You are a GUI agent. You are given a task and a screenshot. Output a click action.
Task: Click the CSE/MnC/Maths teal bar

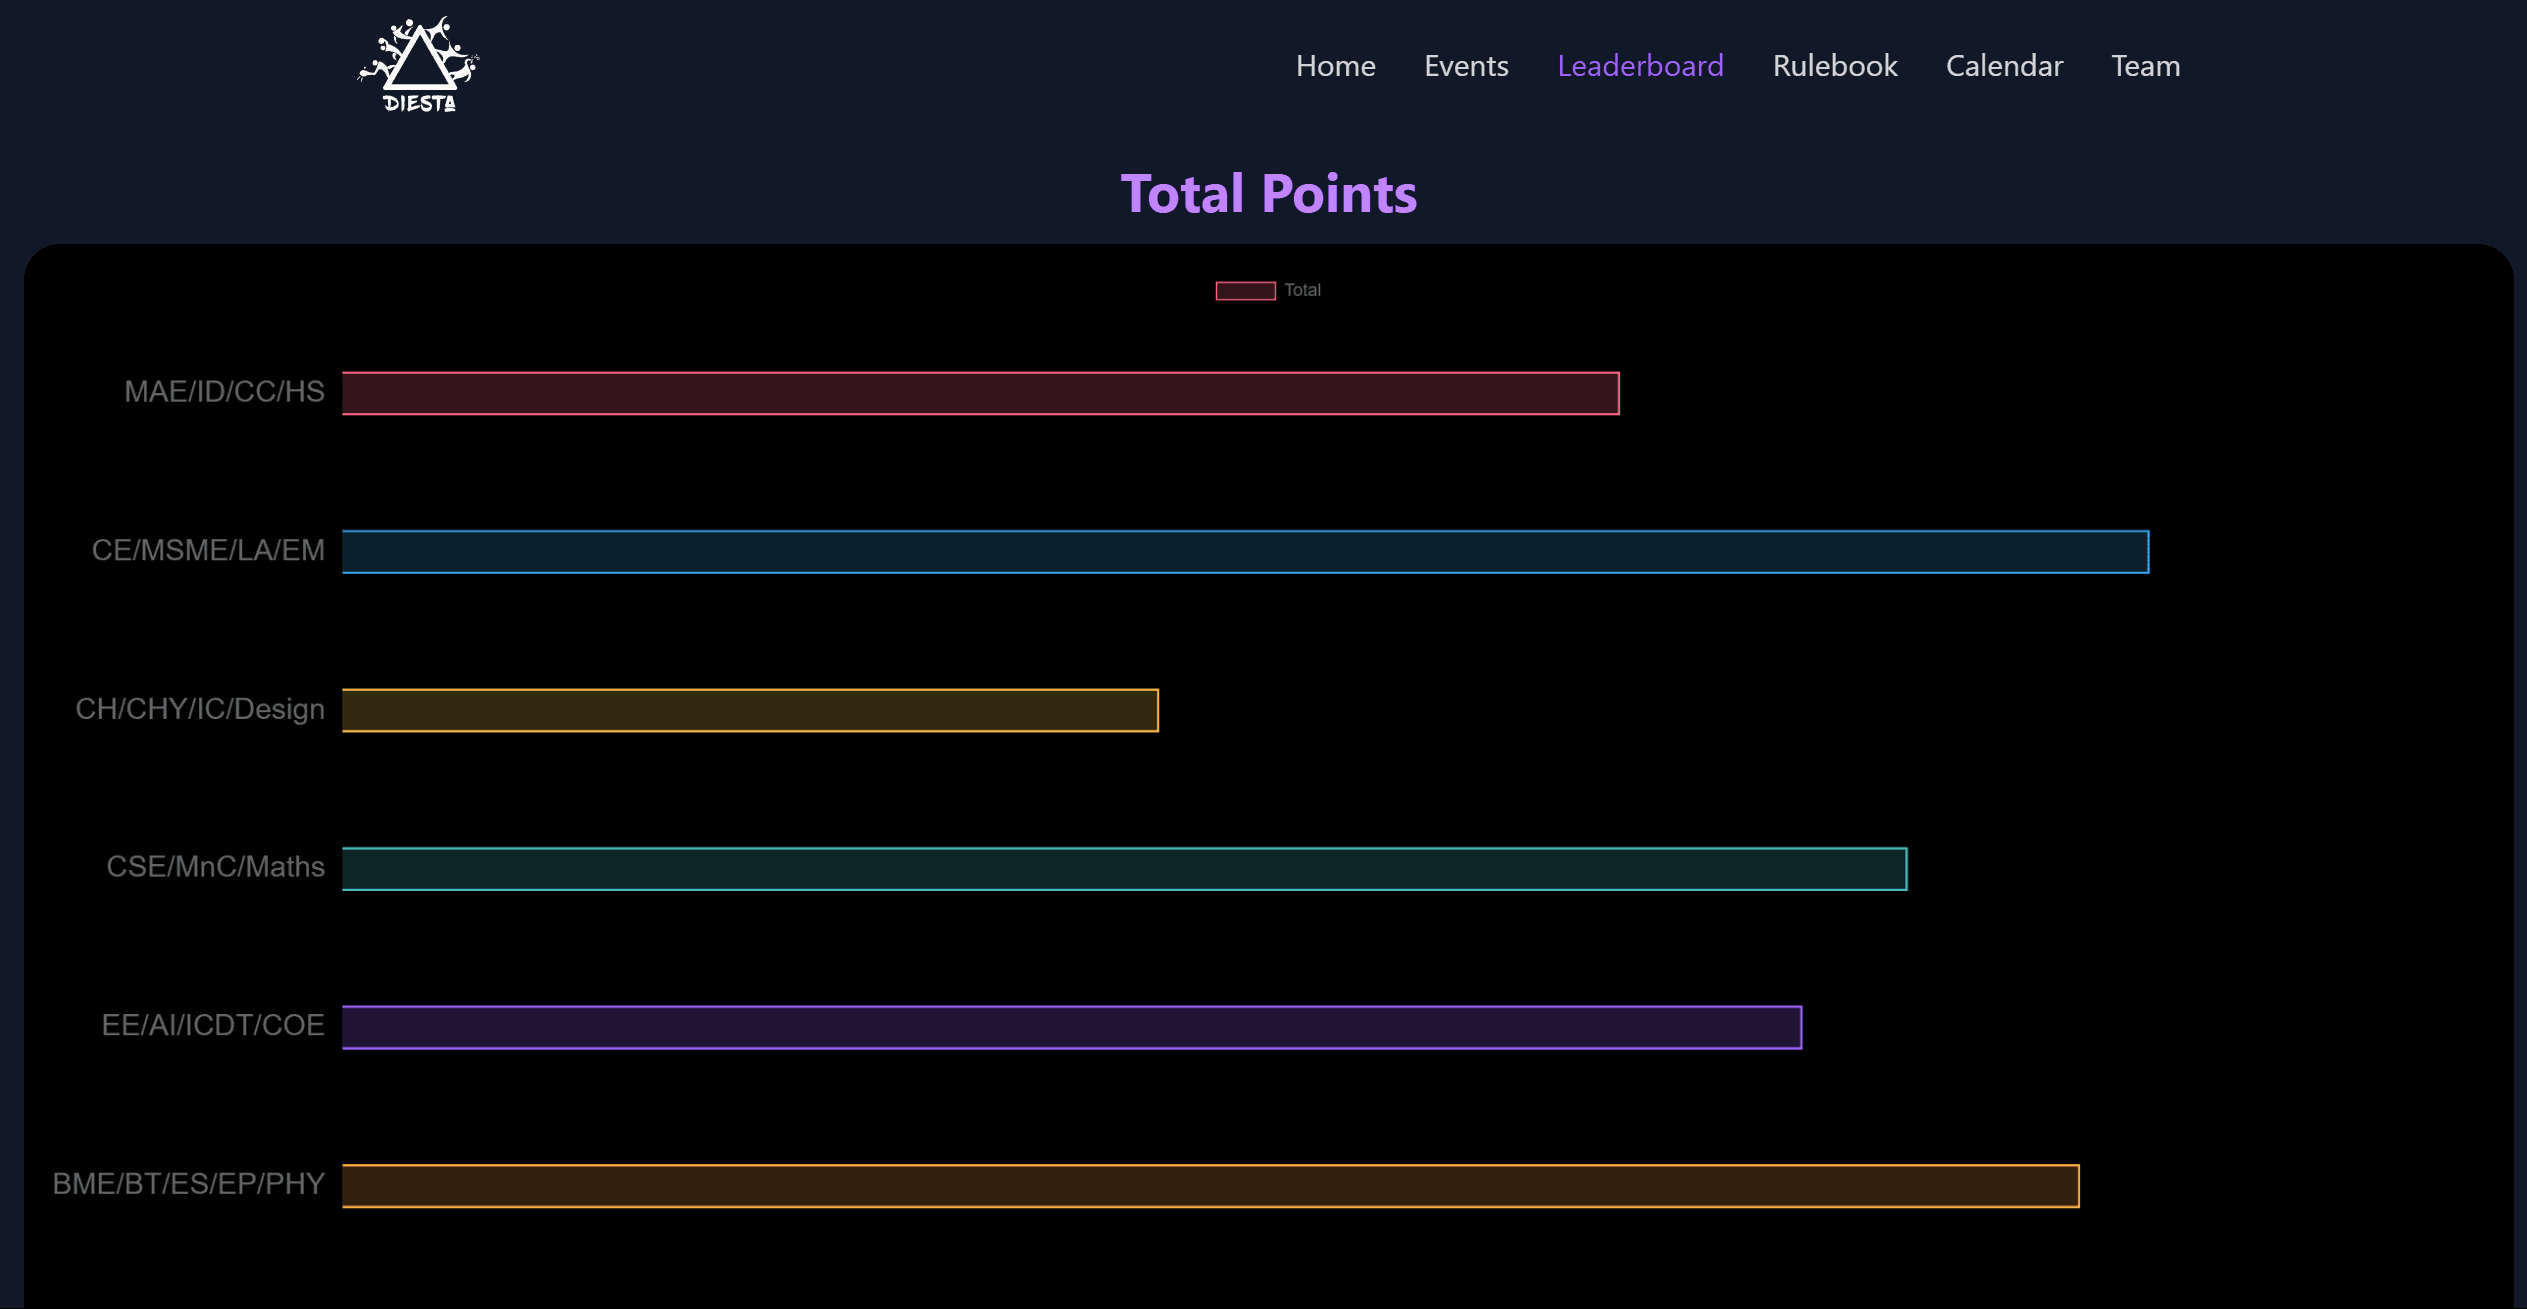tap(1124, 868)
